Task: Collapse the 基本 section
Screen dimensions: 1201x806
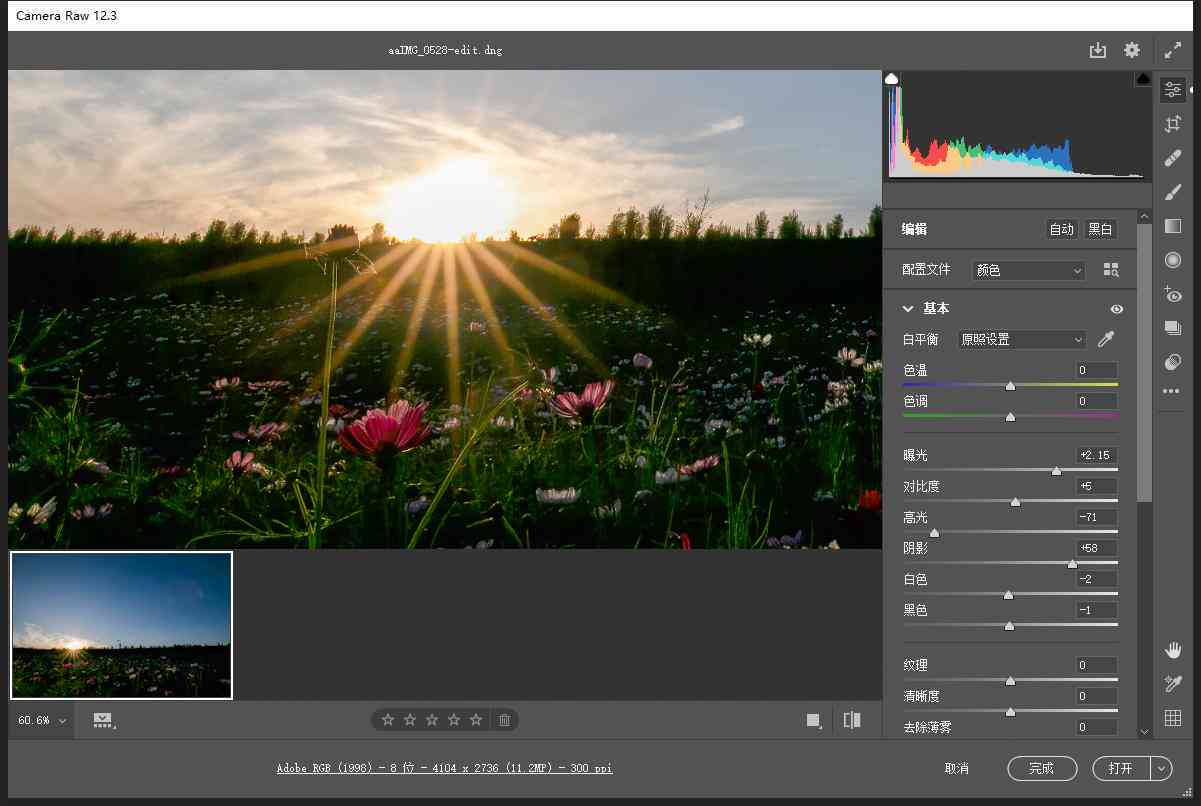Action: point(908,309)
